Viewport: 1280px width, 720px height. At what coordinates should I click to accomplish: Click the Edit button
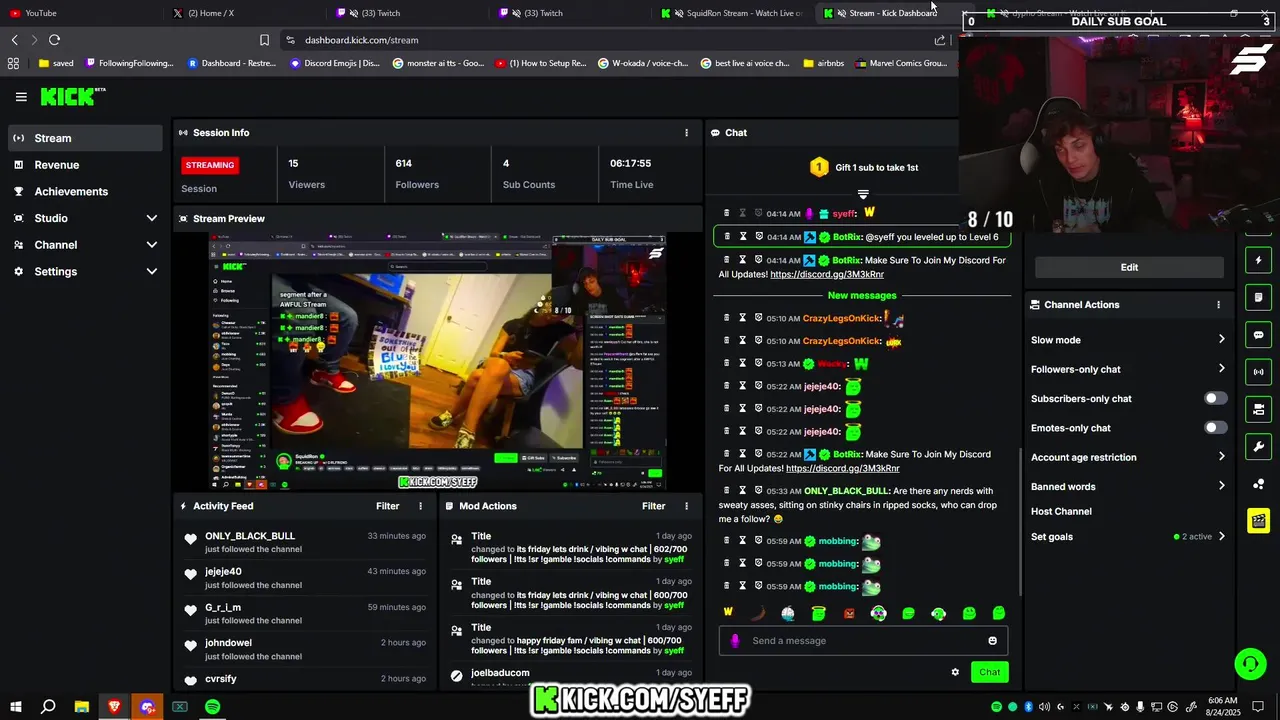(x=1129, y=267)
